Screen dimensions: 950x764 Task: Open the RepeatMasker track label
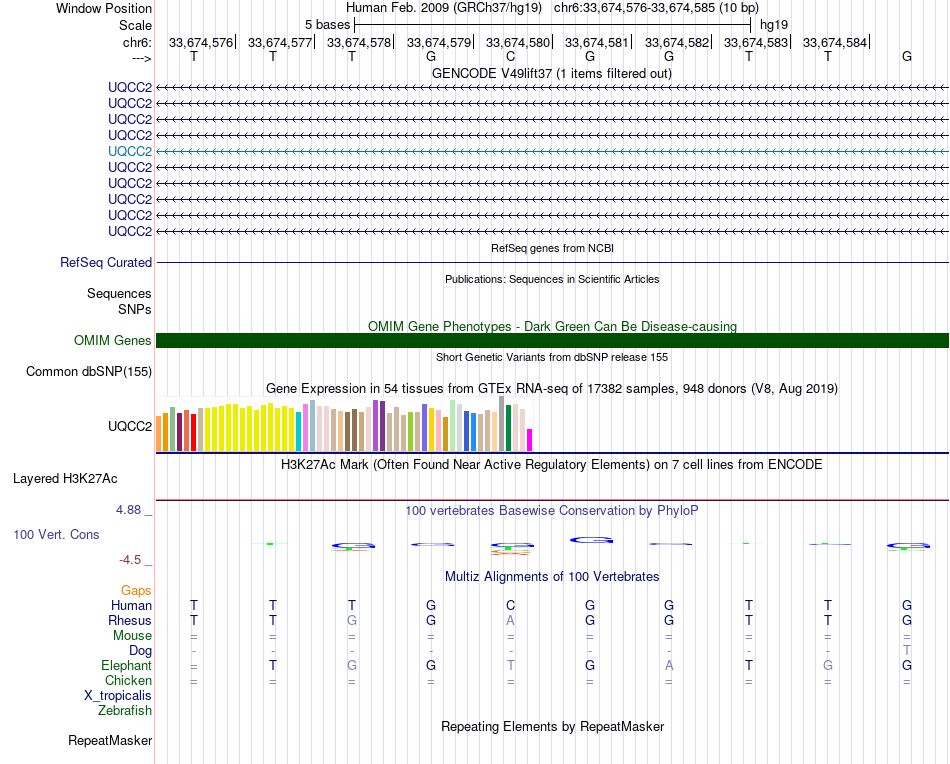pyautogui.click(x=110, y=740)
